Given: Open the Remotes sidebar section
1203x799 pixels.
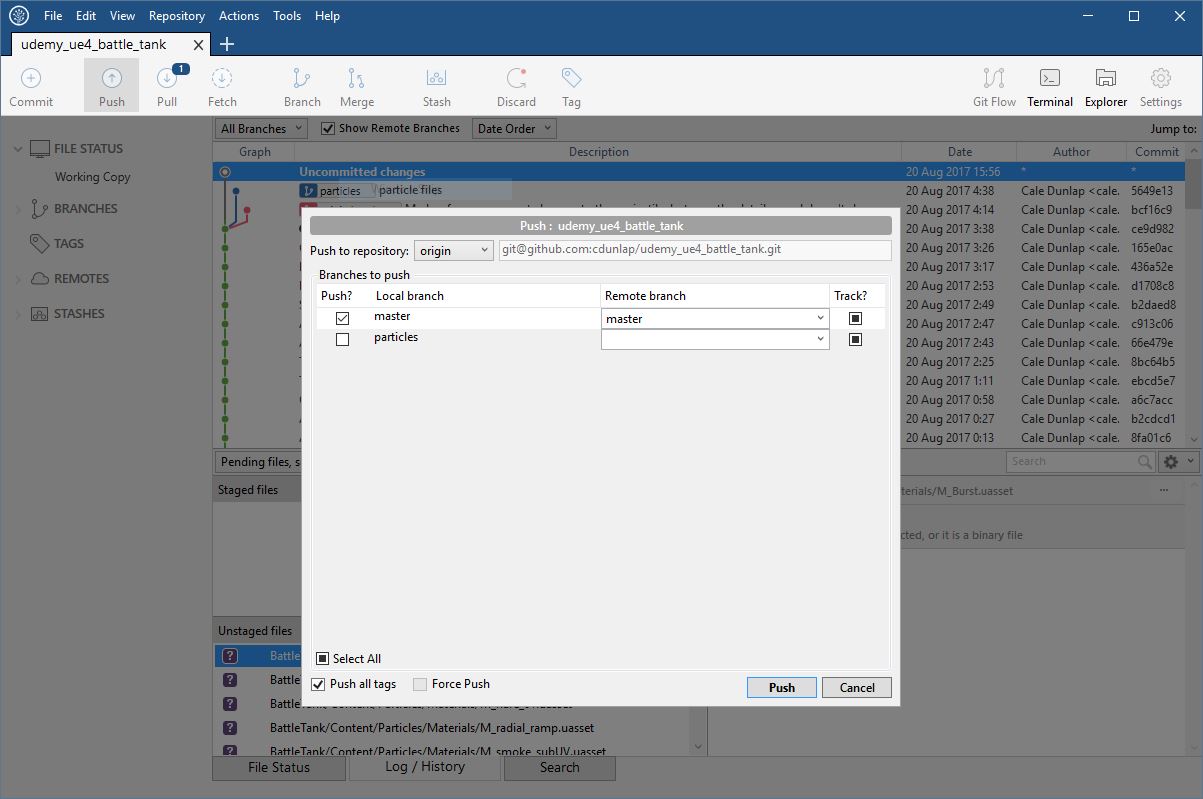Looking at the screenshot, I should click(x=81, y=278).
